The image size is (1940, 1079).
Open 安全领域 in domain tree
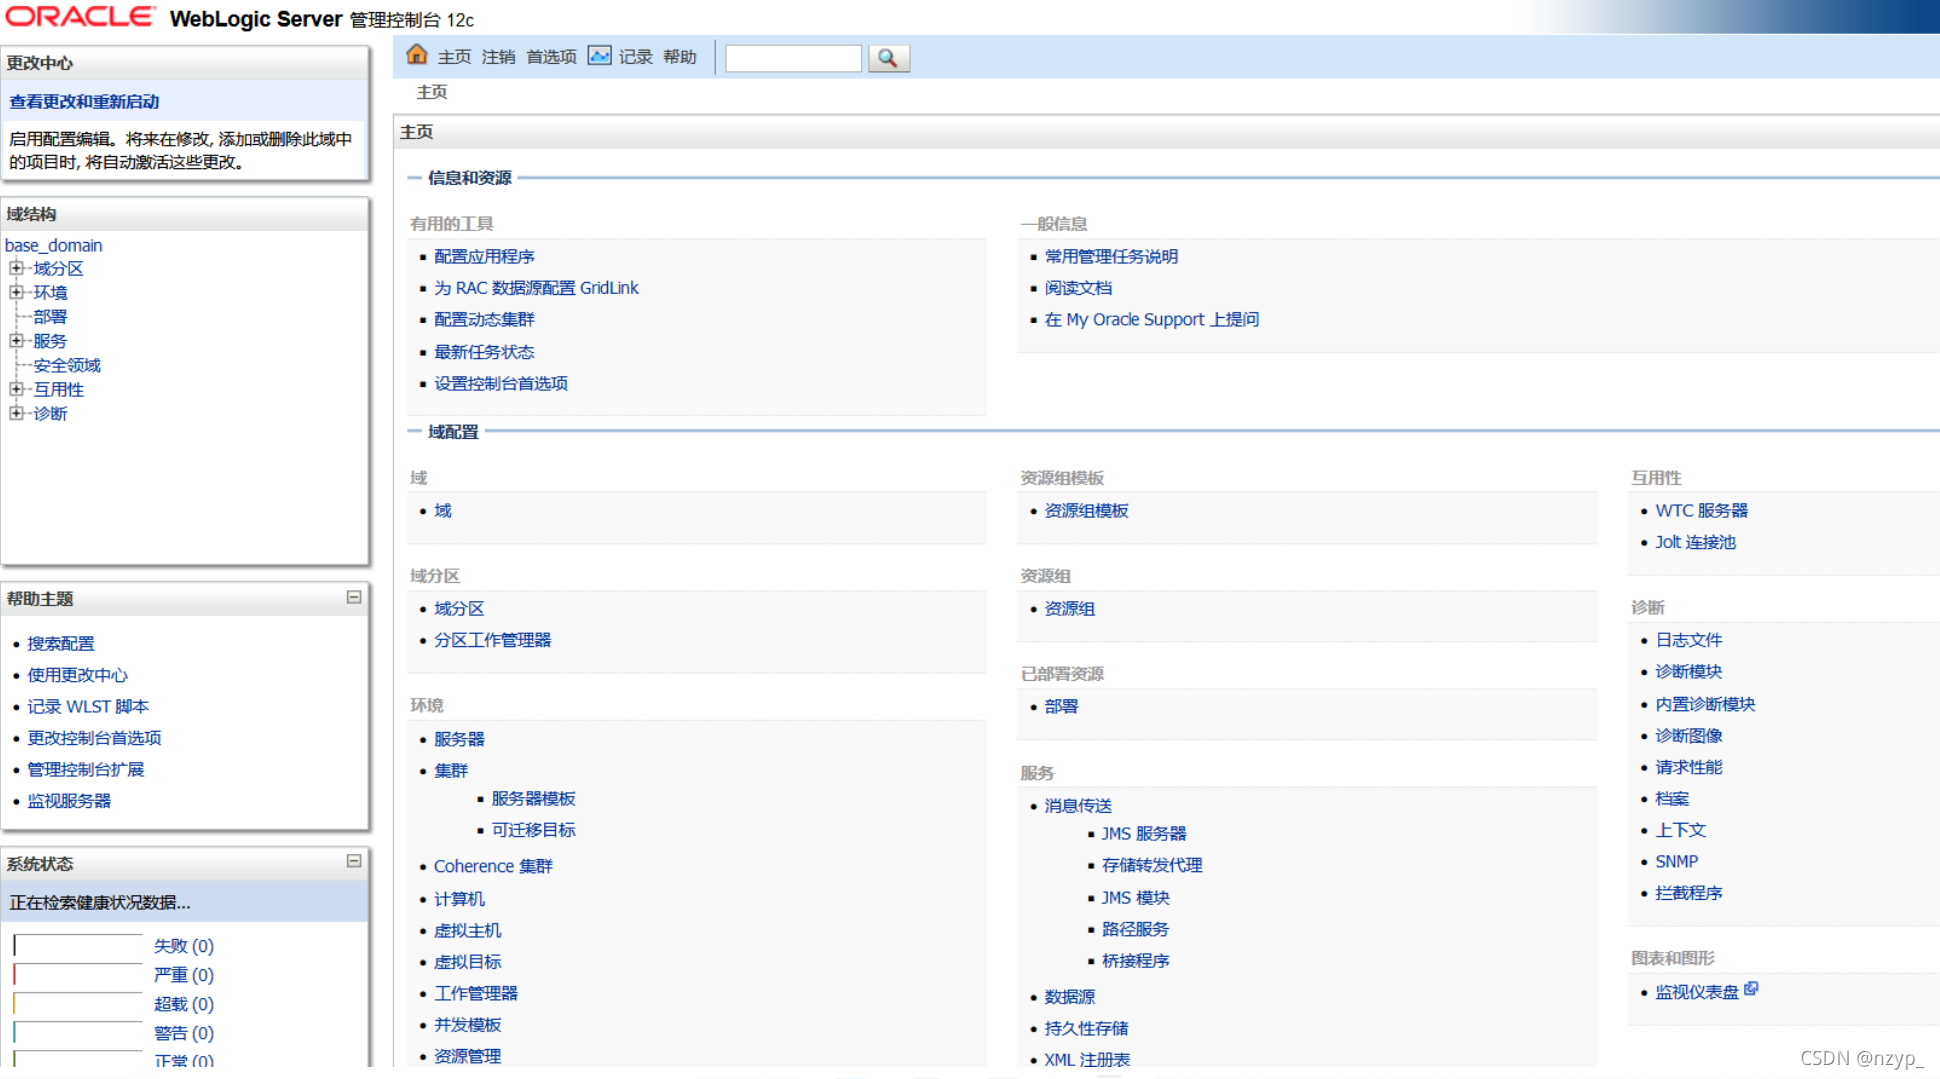[67, 365]
